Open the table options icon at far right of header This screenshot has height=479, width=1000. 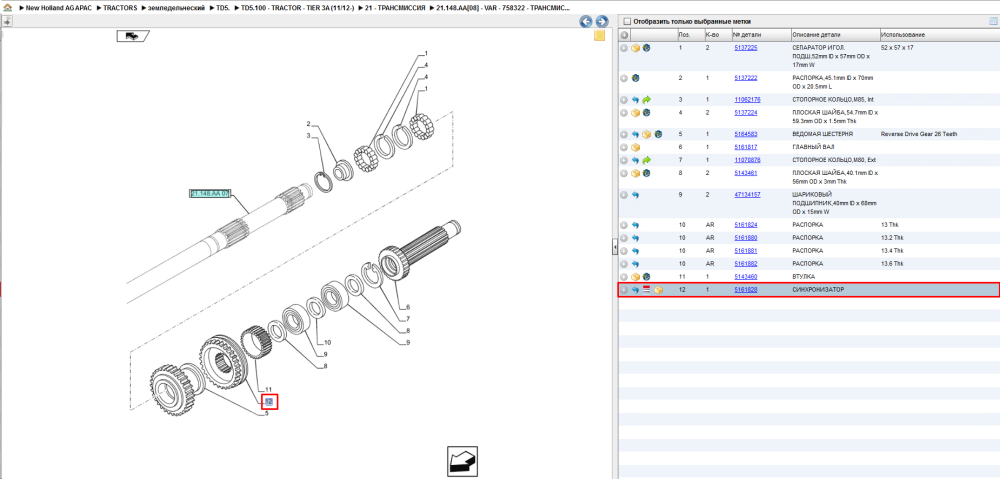coord(992,21)
